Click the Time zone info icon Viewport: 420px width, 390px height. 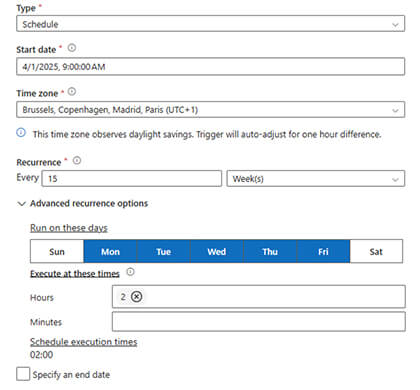(x=72, y=92)
